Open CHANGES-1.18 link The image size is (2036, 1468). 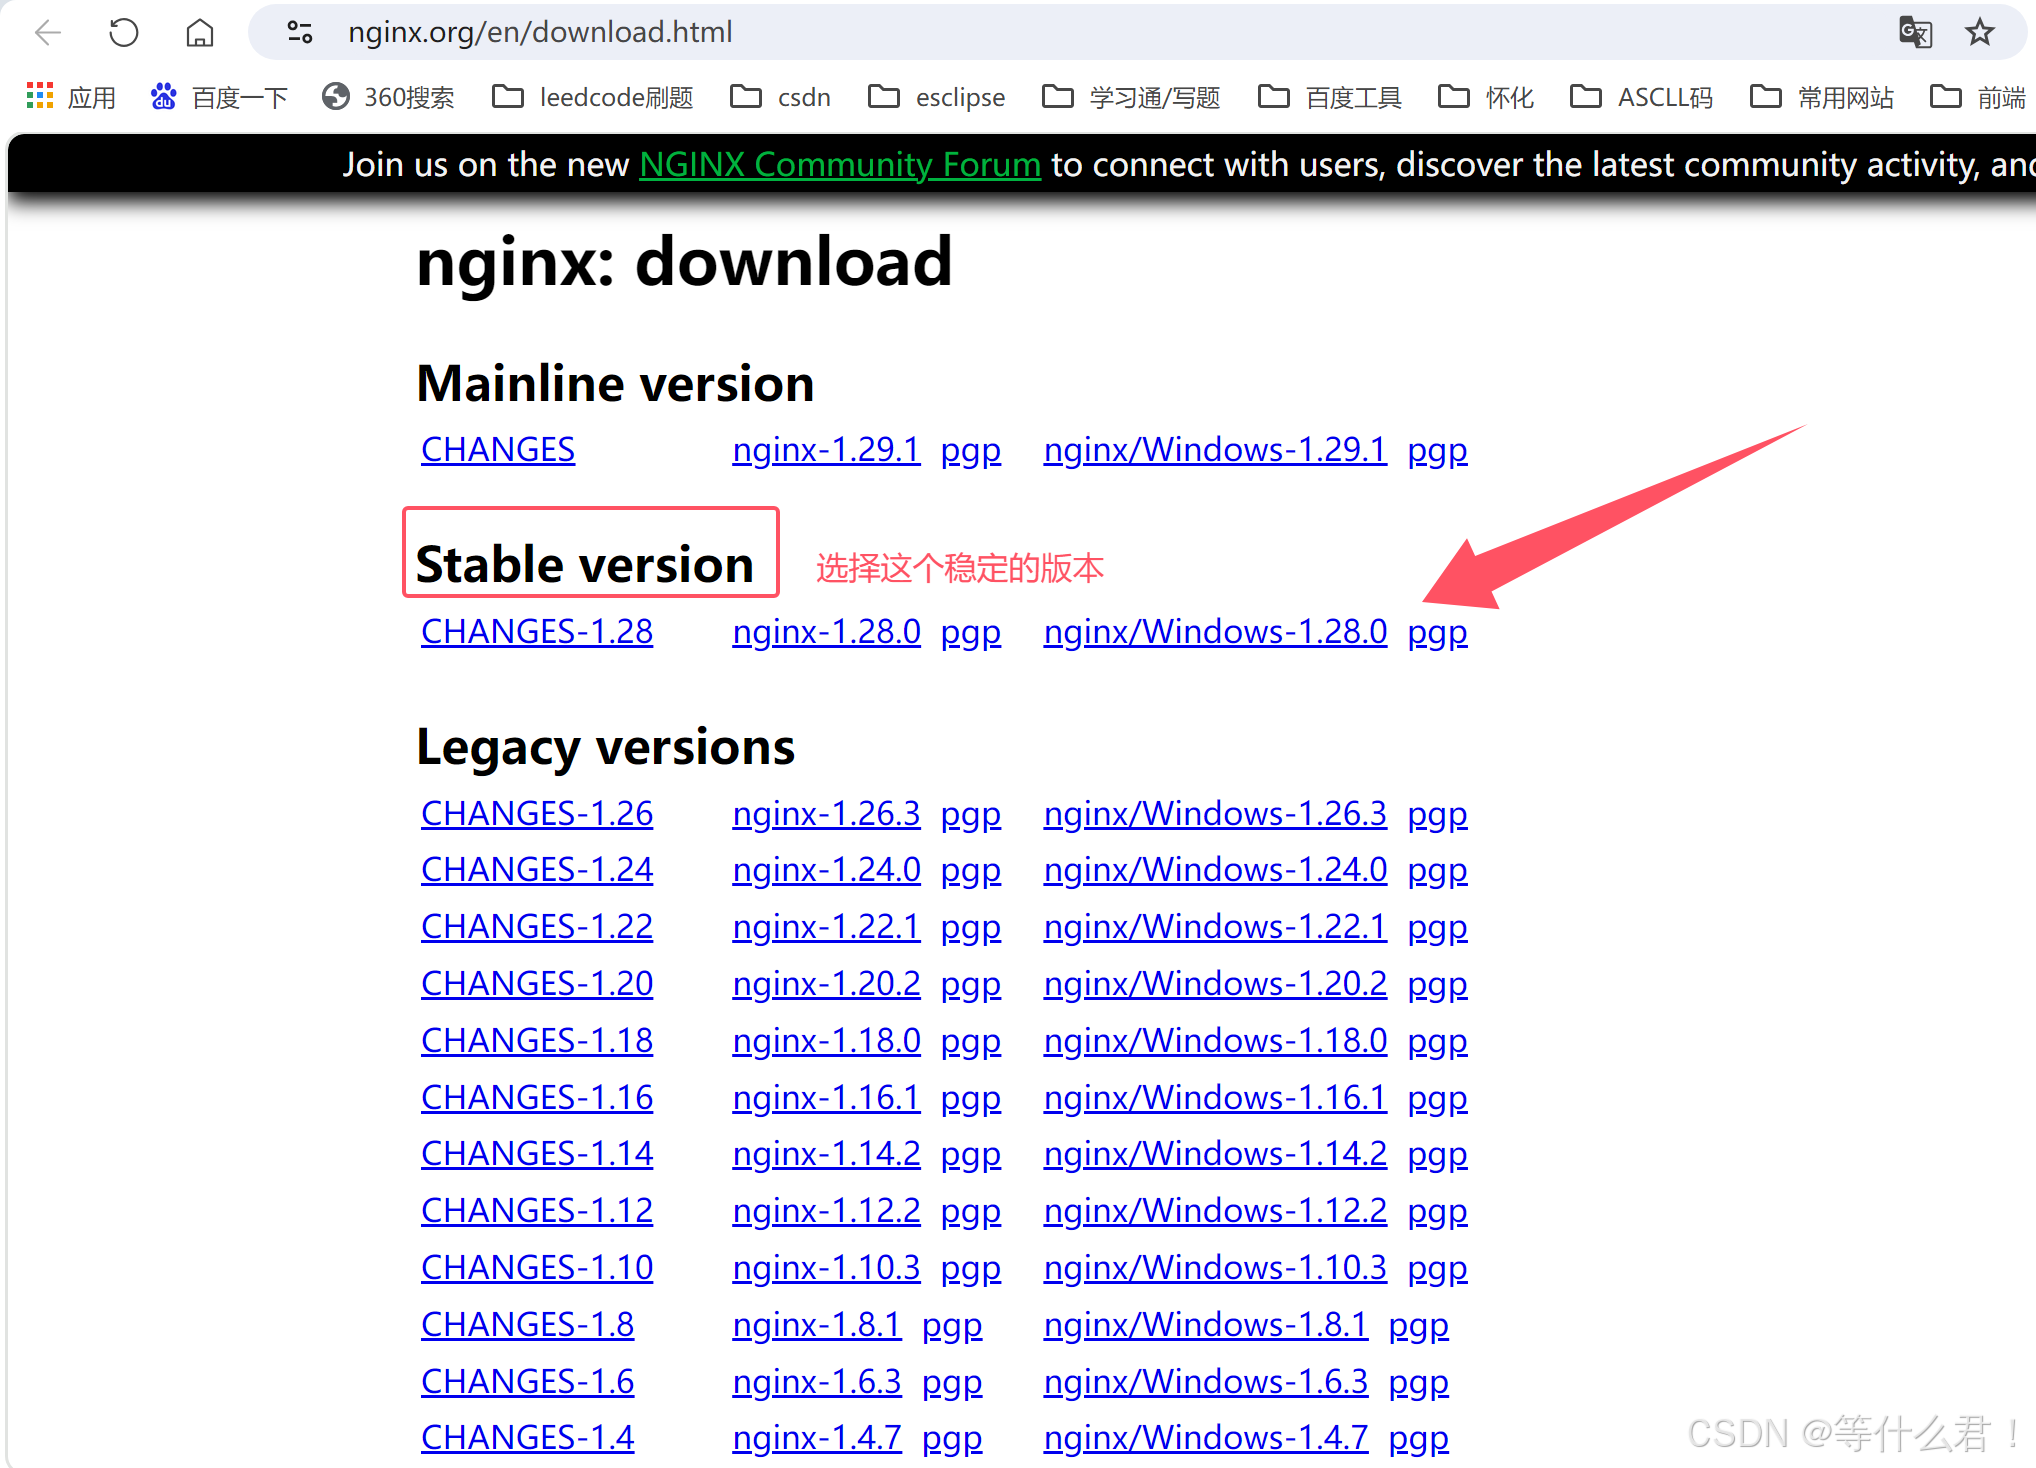pos(537,1041)
